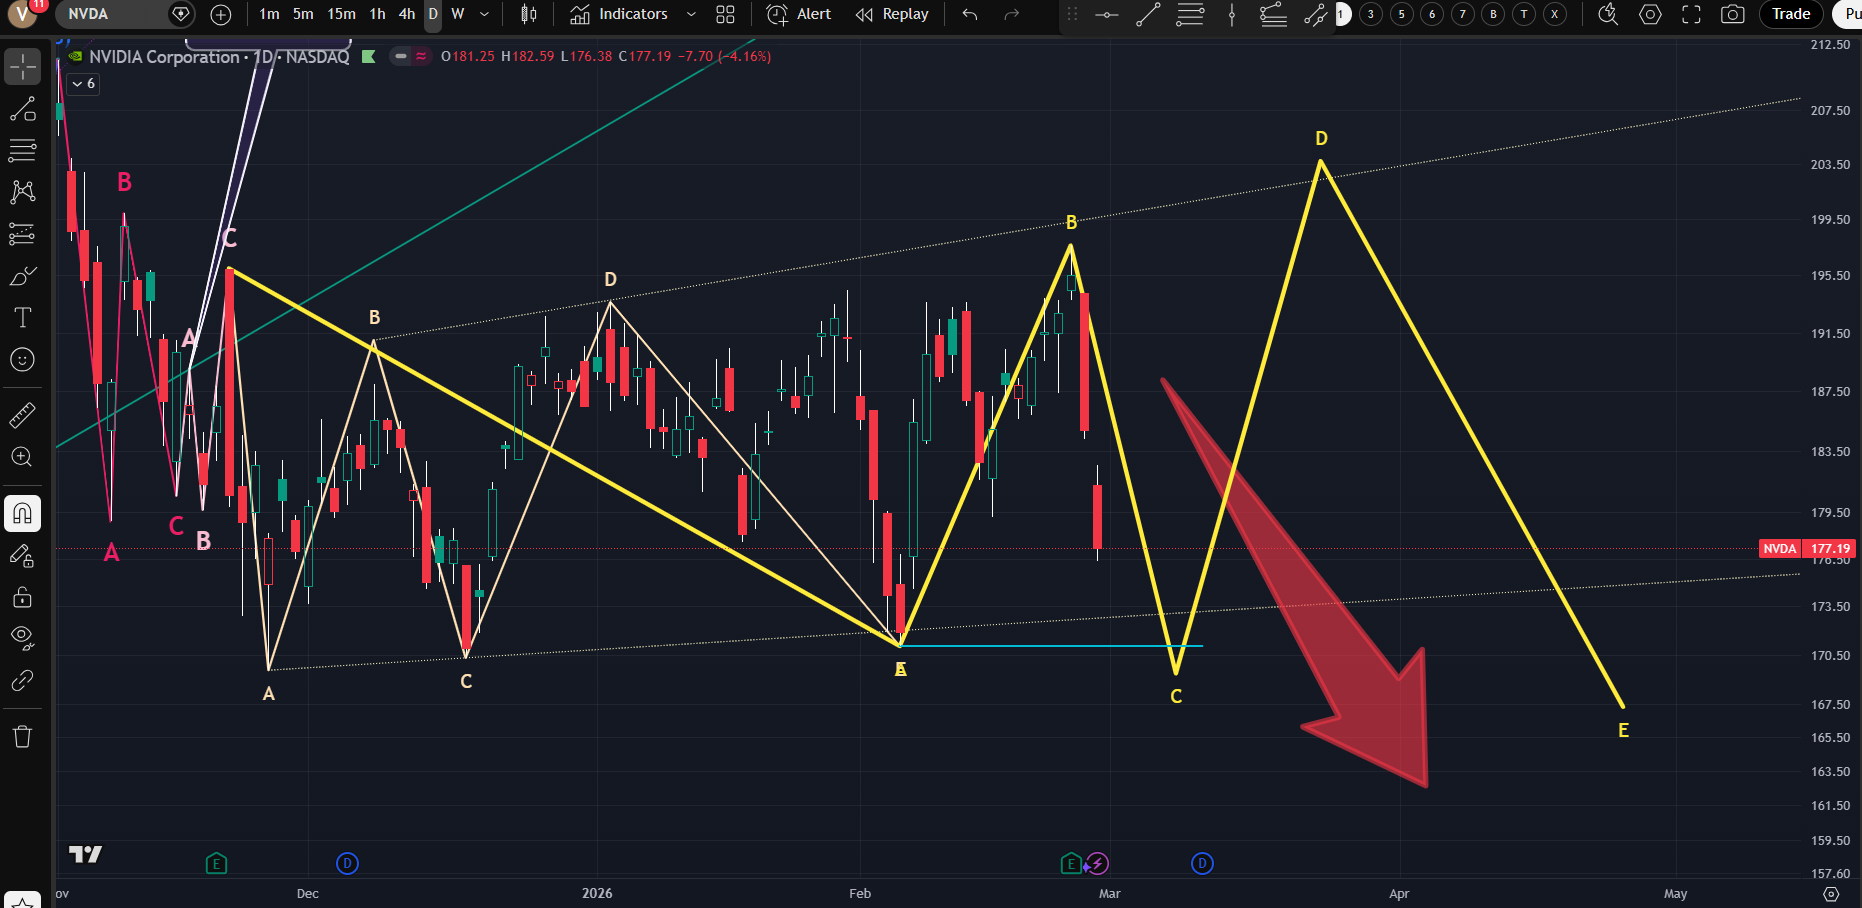Select the Measure ruler tool
The image size is (1862, 908).
22,415
